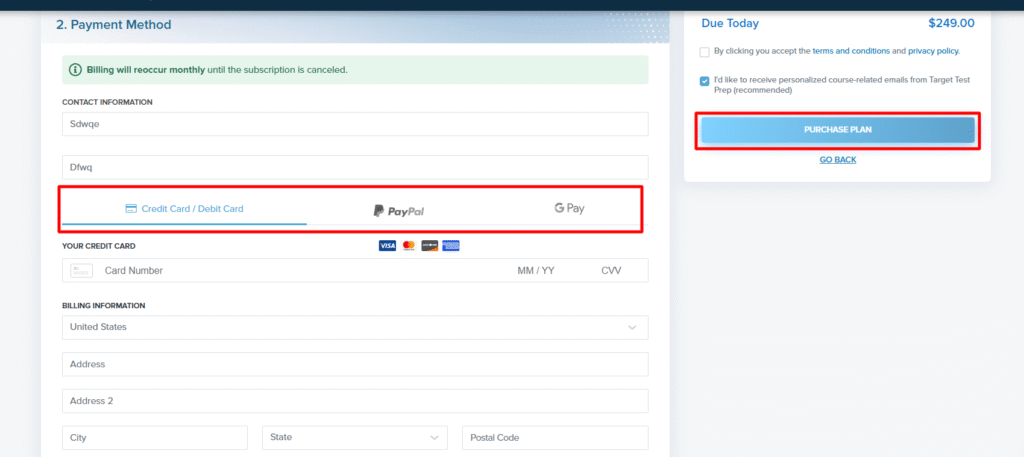Image resolution: width=1024 pixels, height=457 pixels.
Task: Click the info icon in billing notice
Action: tap(76, 70)
